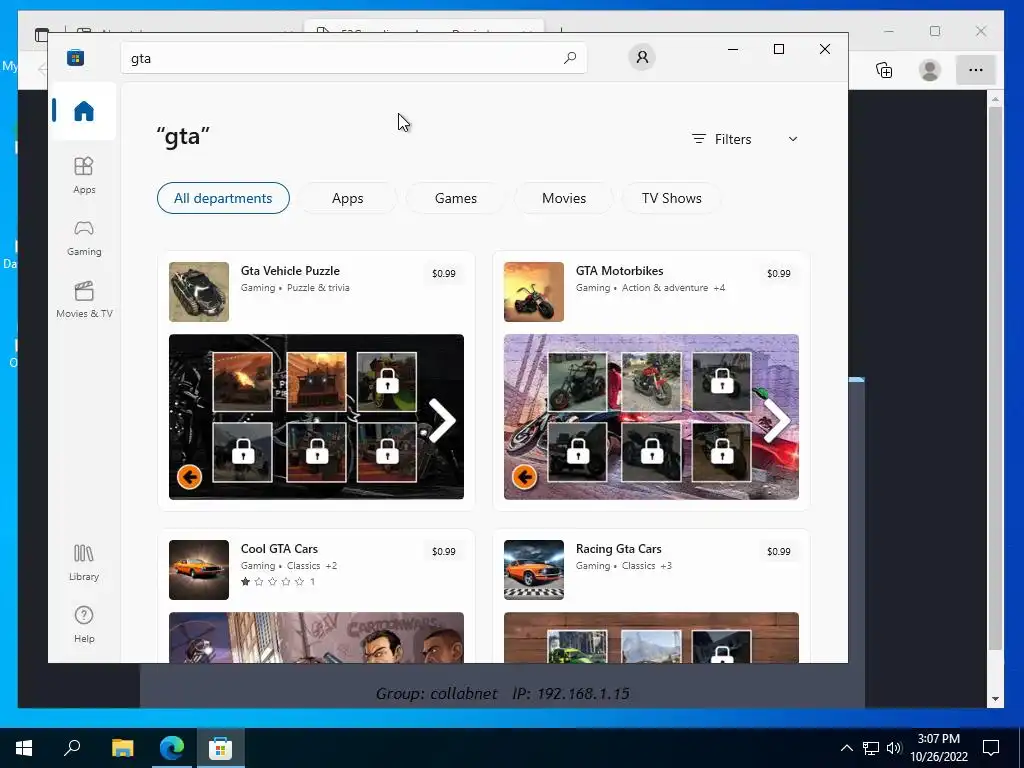This screenshot has height=768, width=1024.
Task: Select the Movies department filter
Action: (564, 198)
